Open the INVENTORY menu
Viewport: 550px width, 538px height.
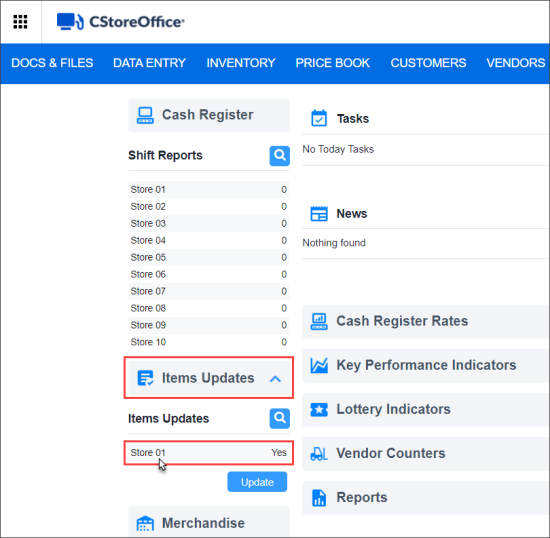point(241,63)
